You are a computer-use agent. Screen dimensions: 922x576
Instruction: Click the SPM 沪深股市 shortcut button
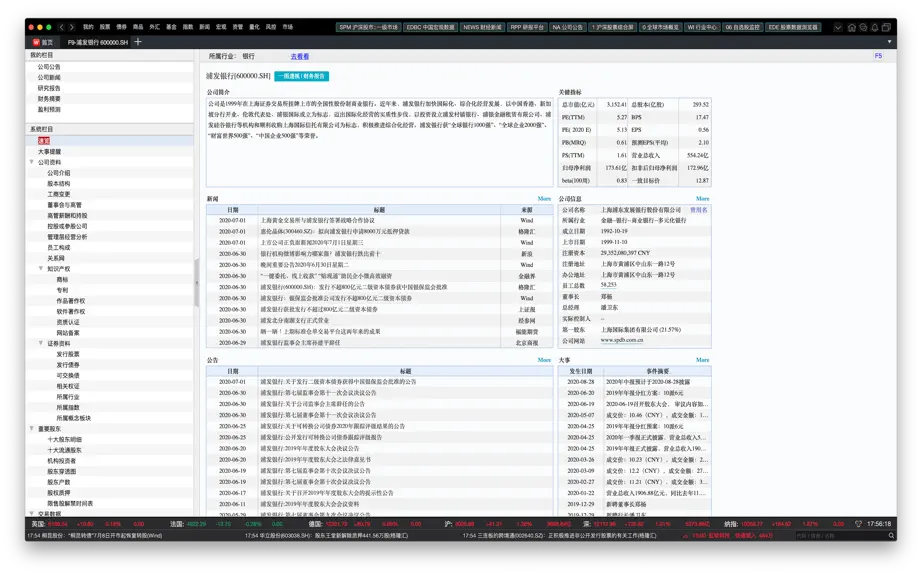[x=369, y=27]
